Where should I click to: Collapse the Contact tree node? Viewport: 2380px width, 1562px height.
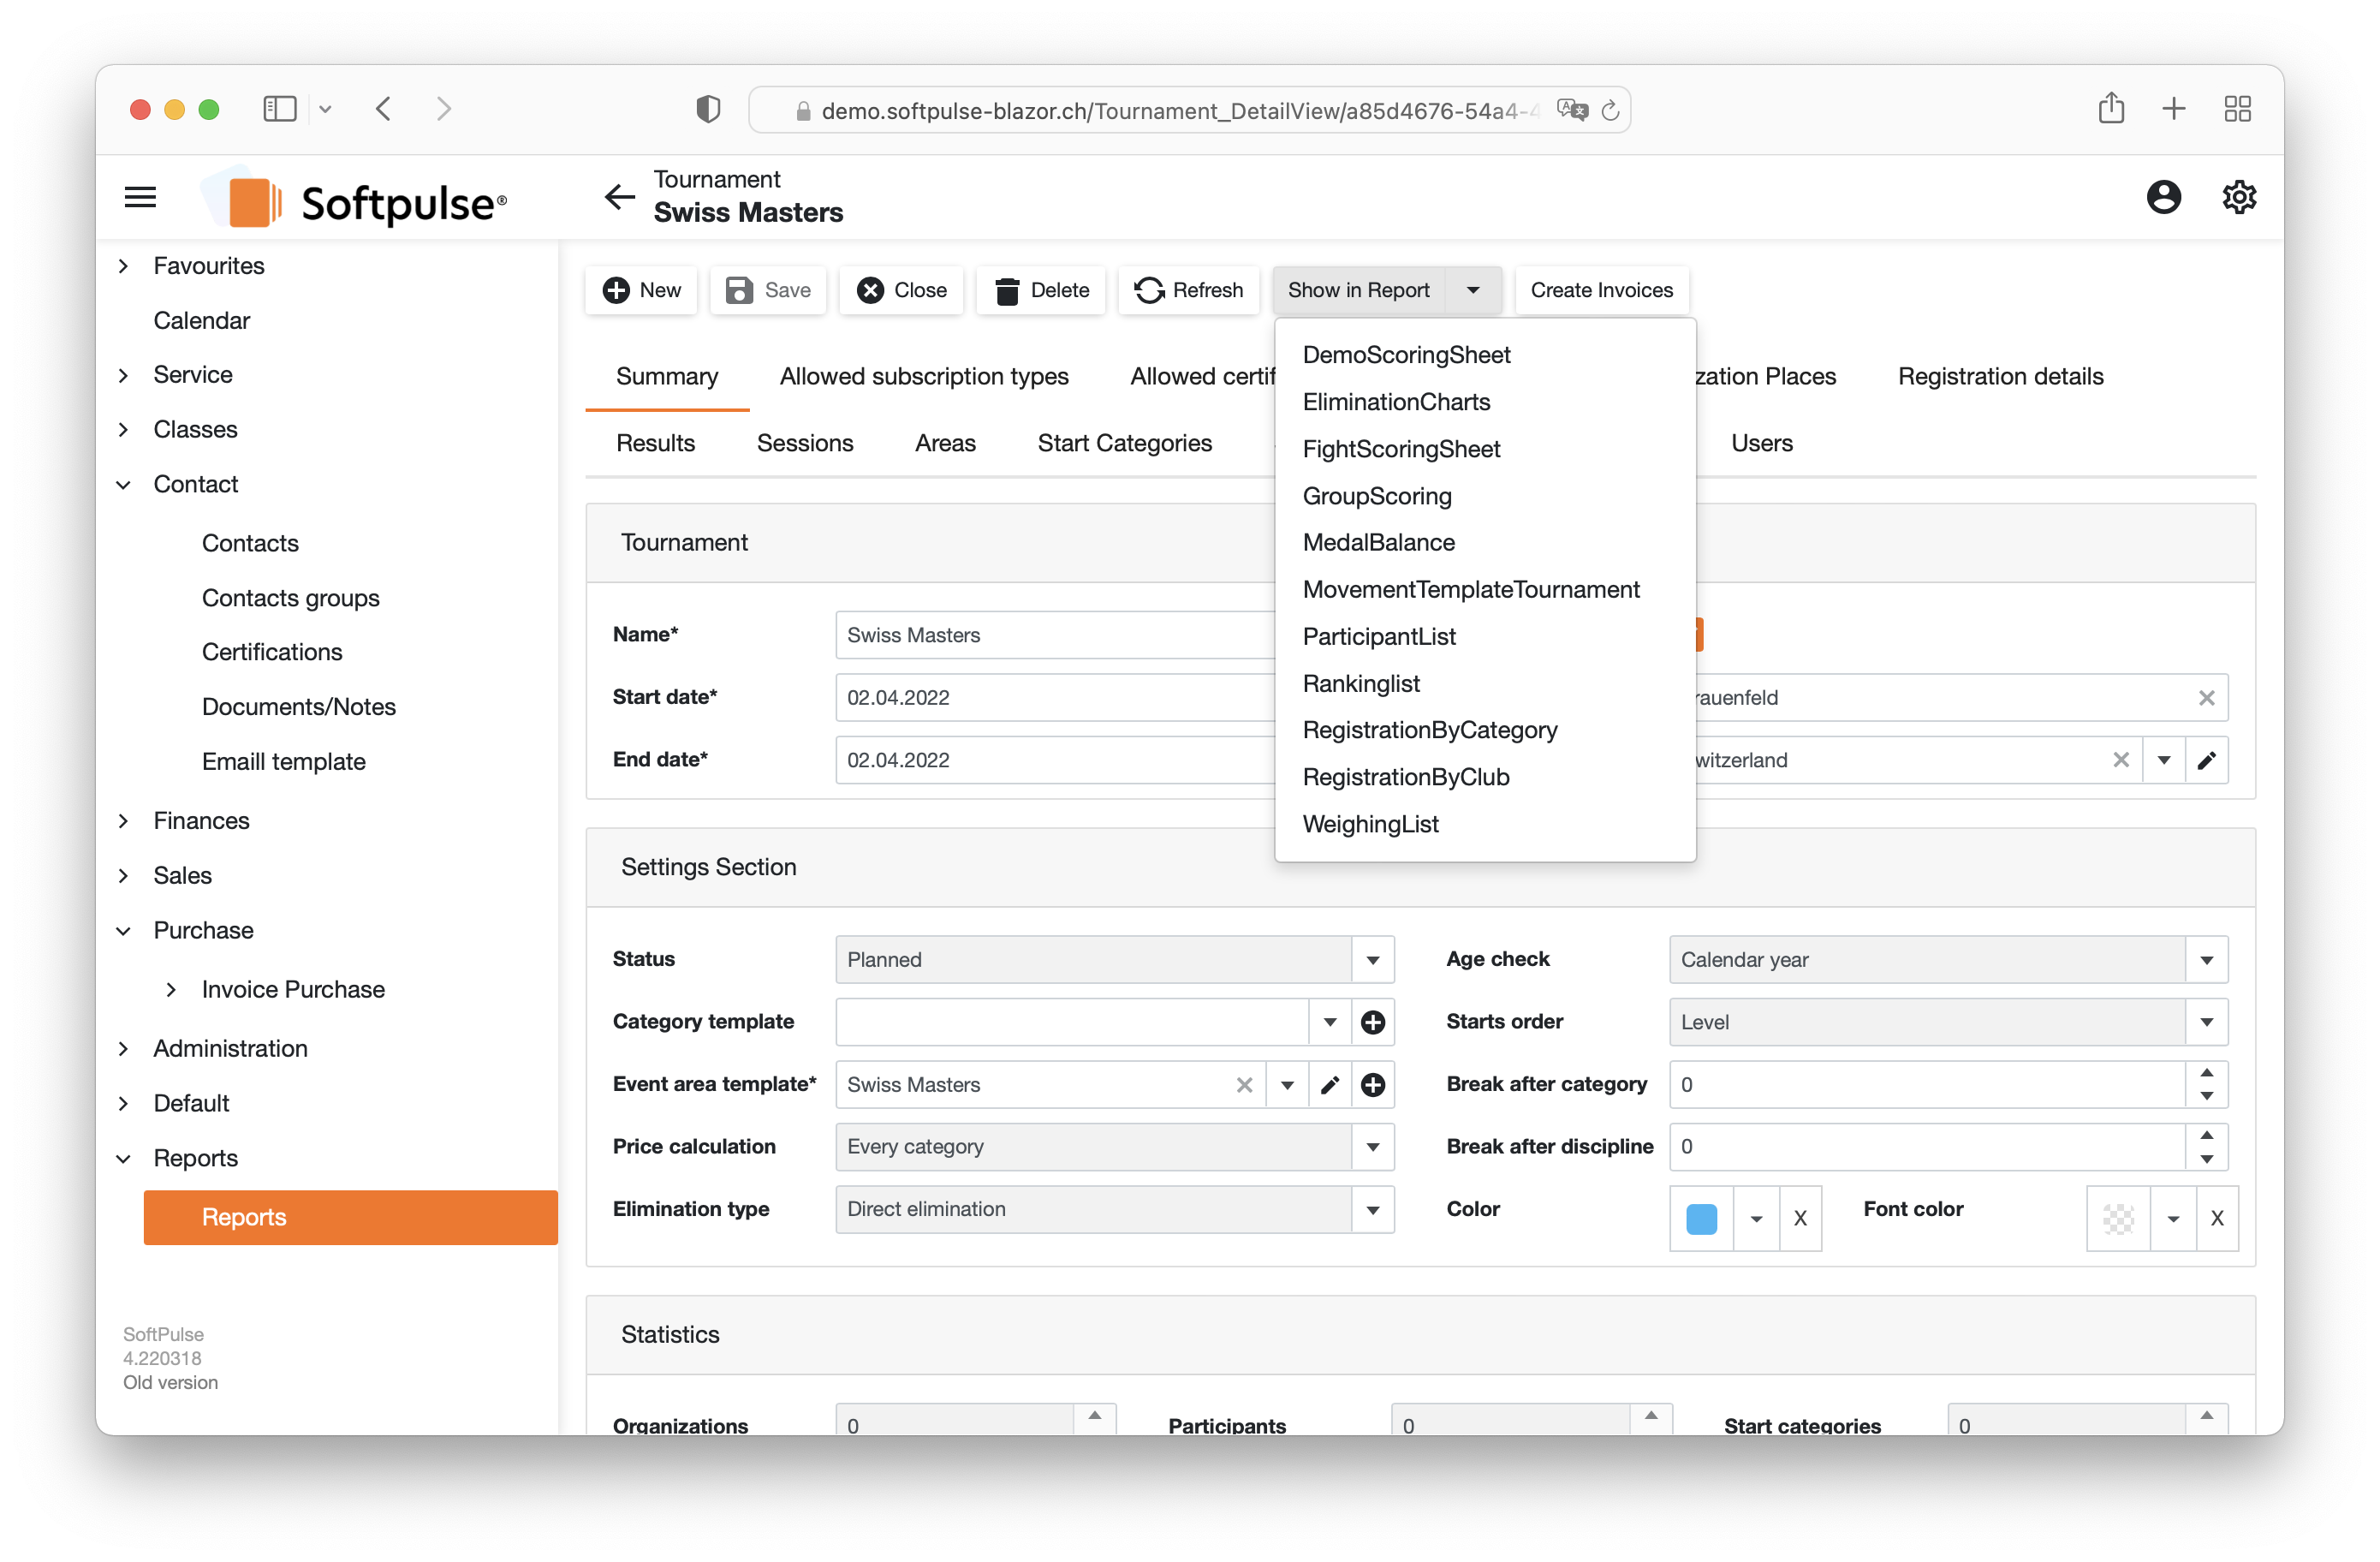[x=123, y=485]
